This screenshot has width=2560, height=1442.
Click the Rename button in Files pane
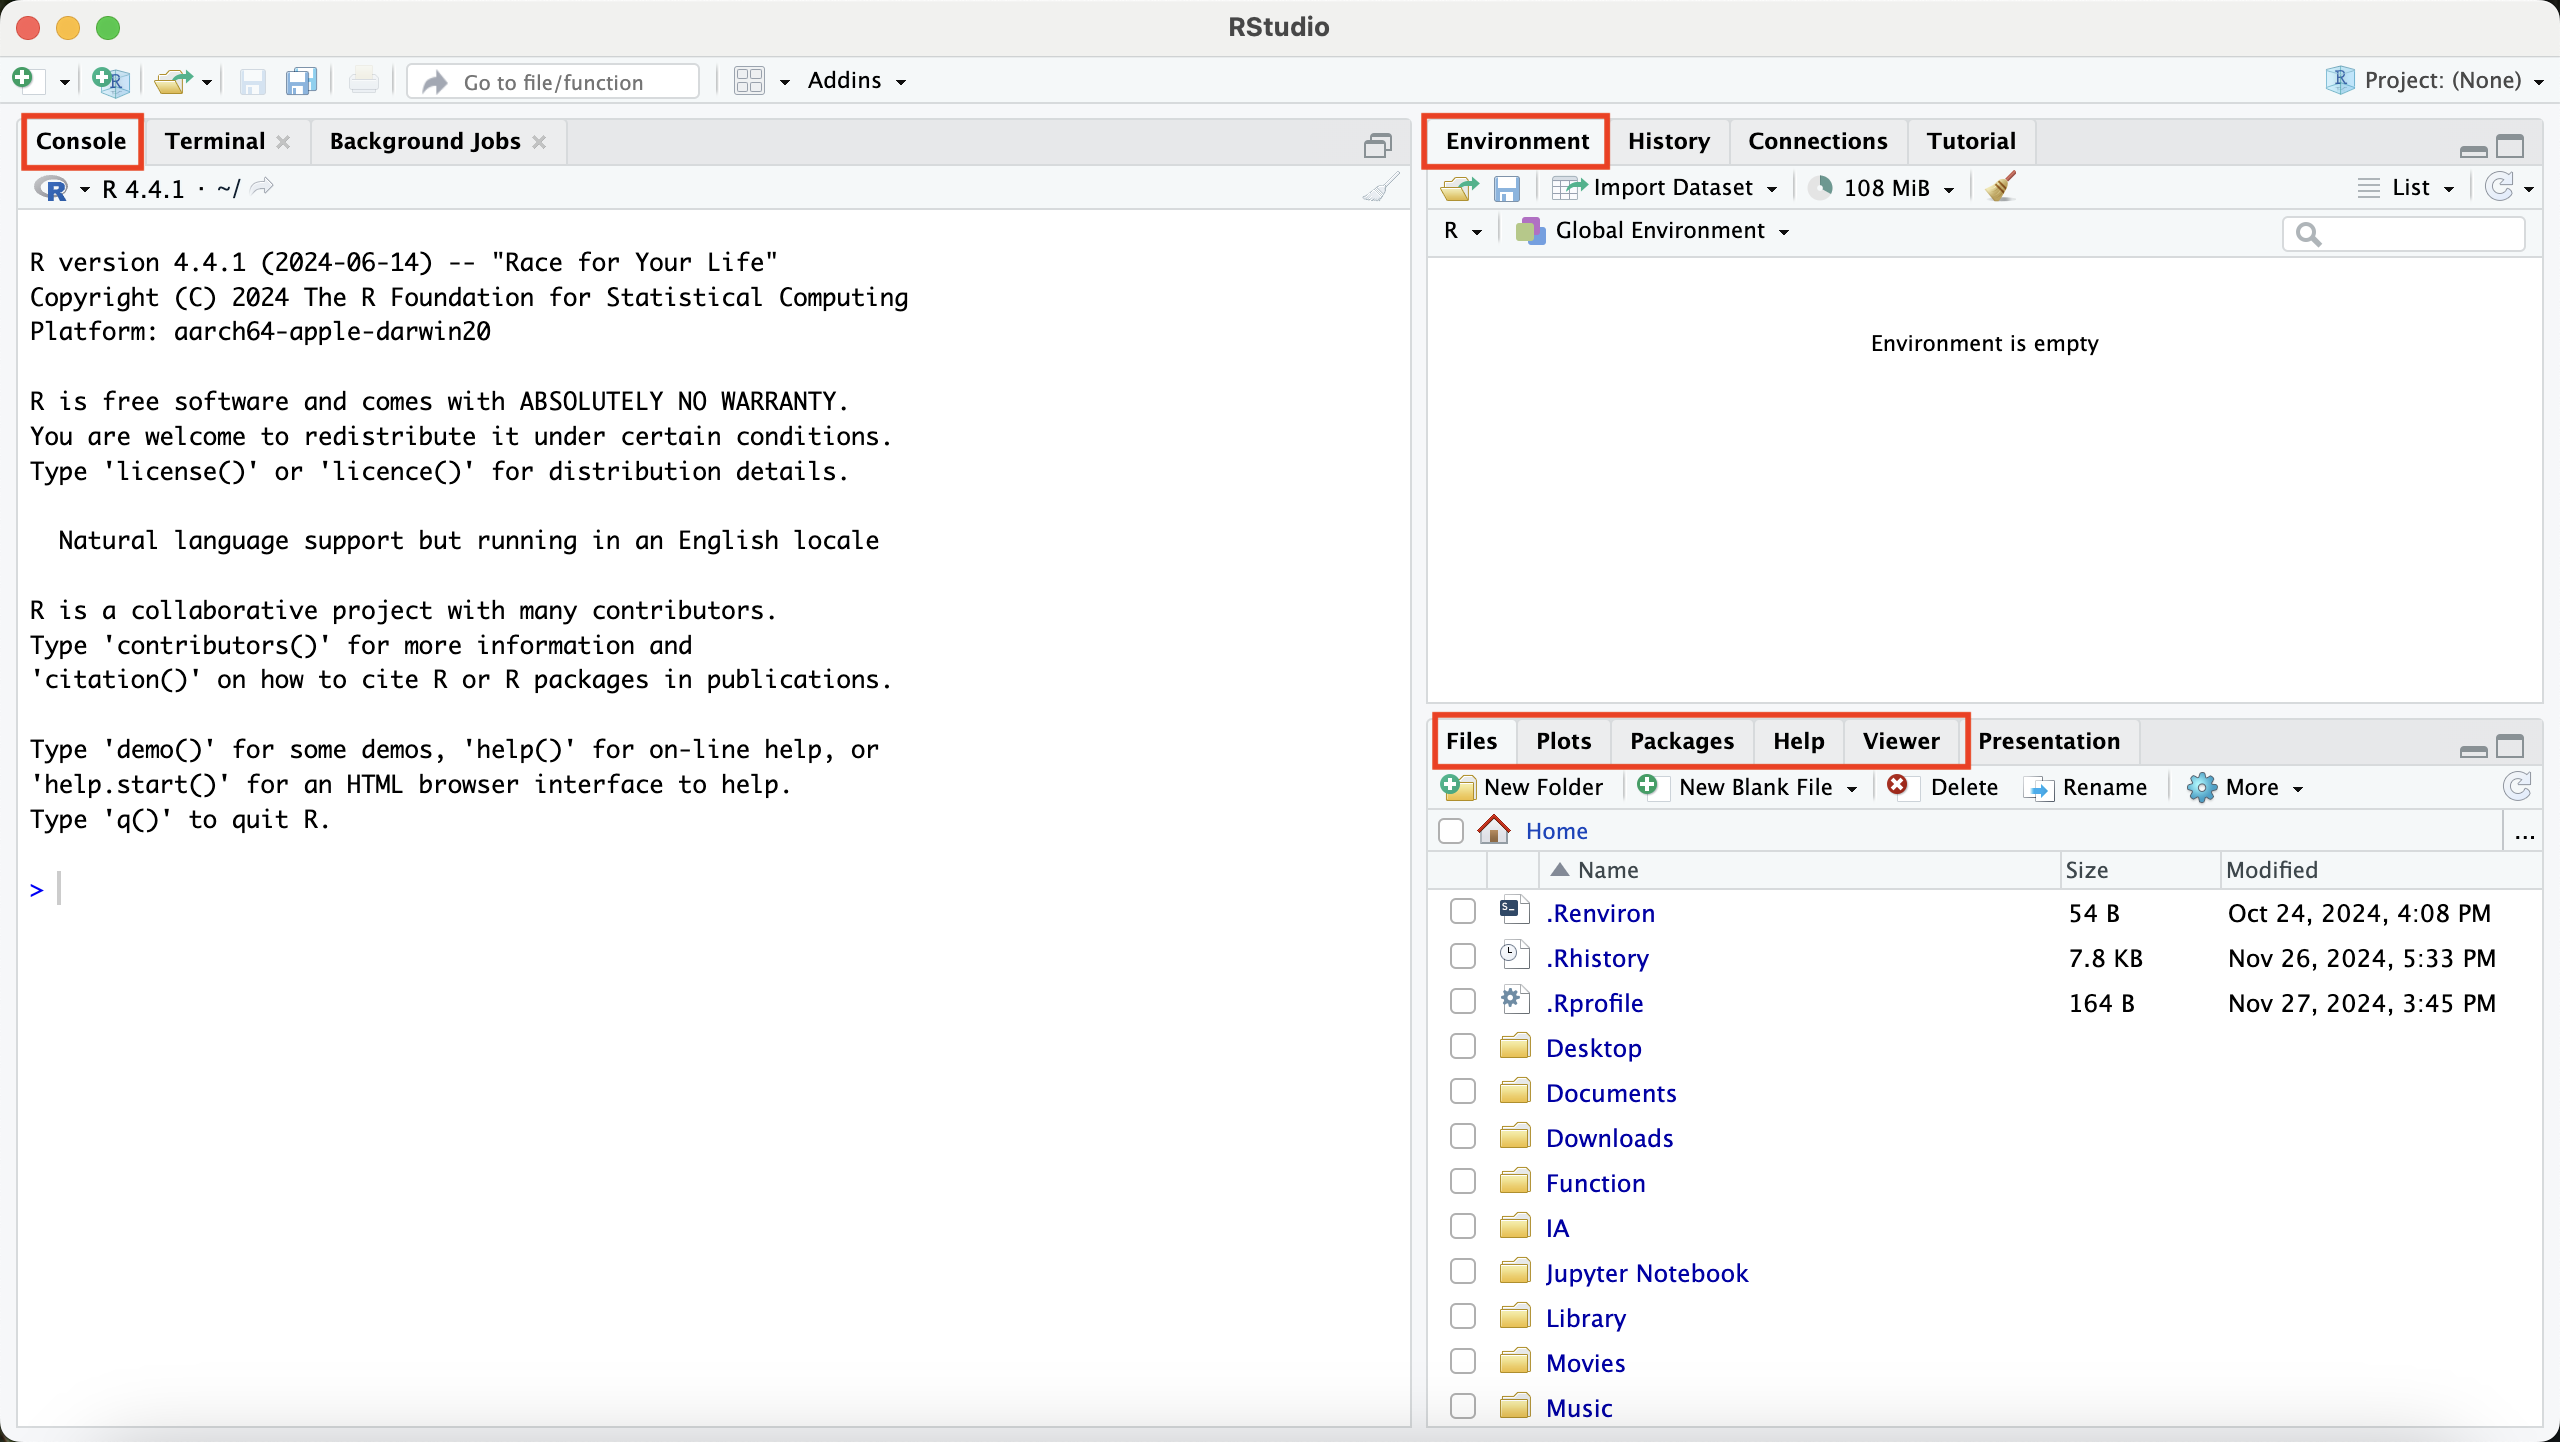(2085, 788)
